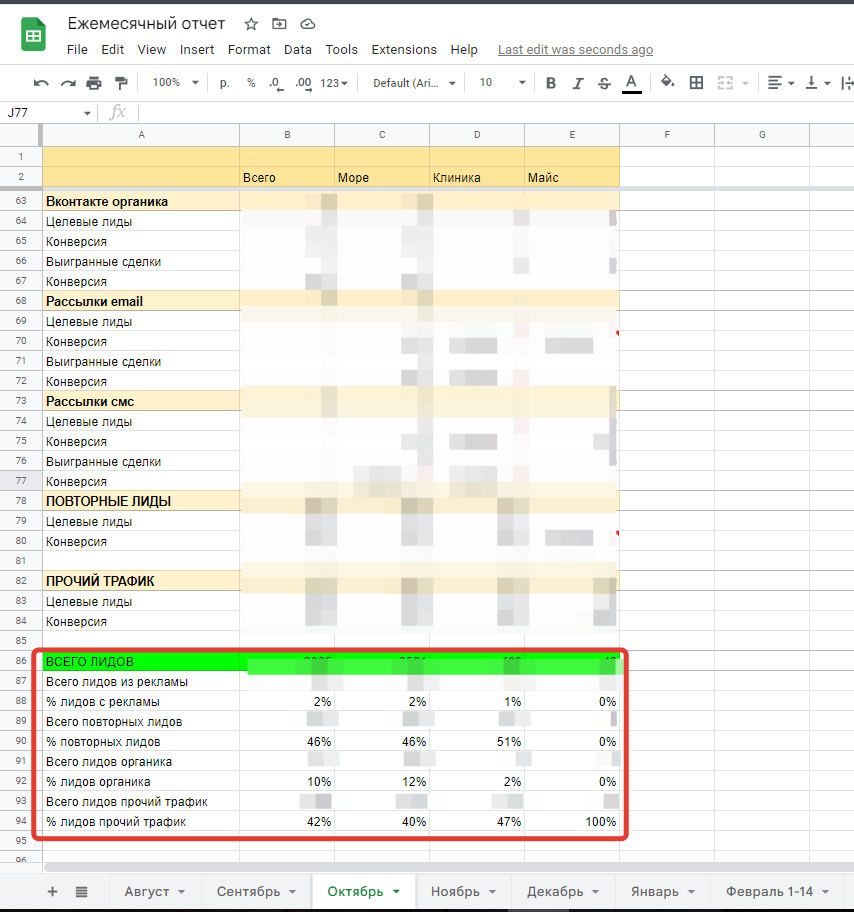Open the Insert menu
Viewport: 854px width, 912px height.
click(197, 50)
